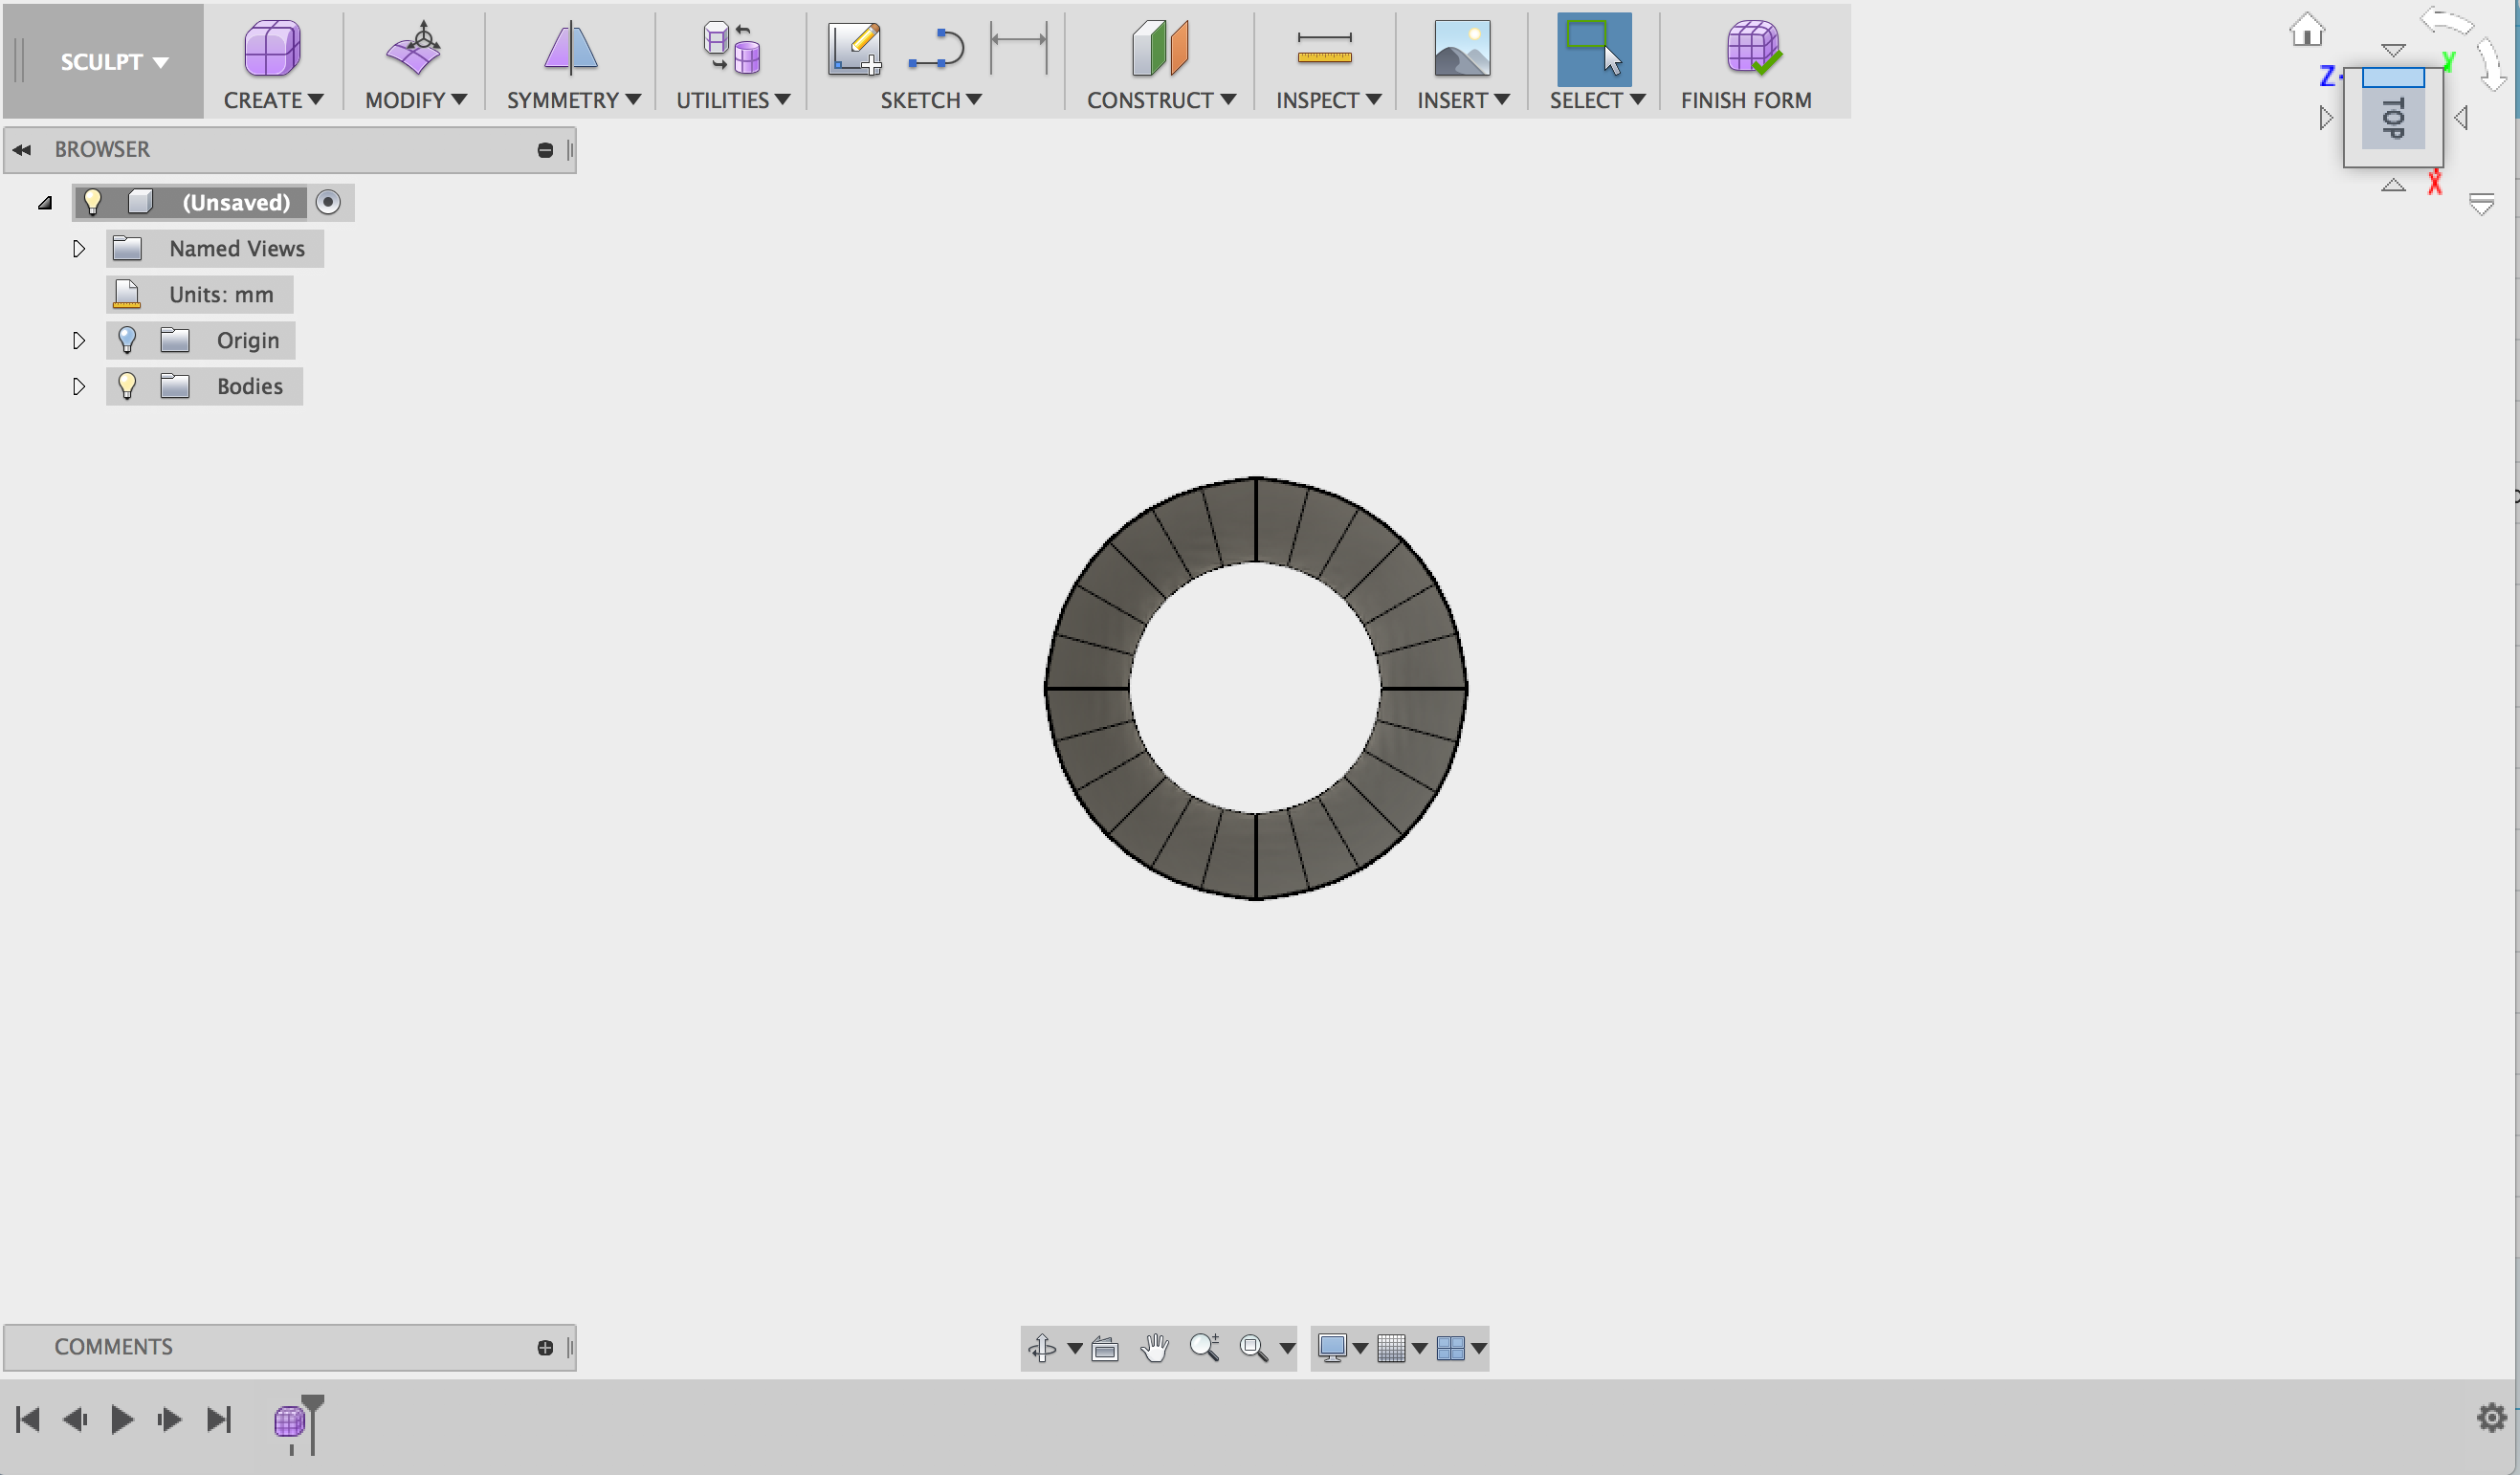
Task: Open the Orbit tool dropdown arrow
Action: 1075,1349
